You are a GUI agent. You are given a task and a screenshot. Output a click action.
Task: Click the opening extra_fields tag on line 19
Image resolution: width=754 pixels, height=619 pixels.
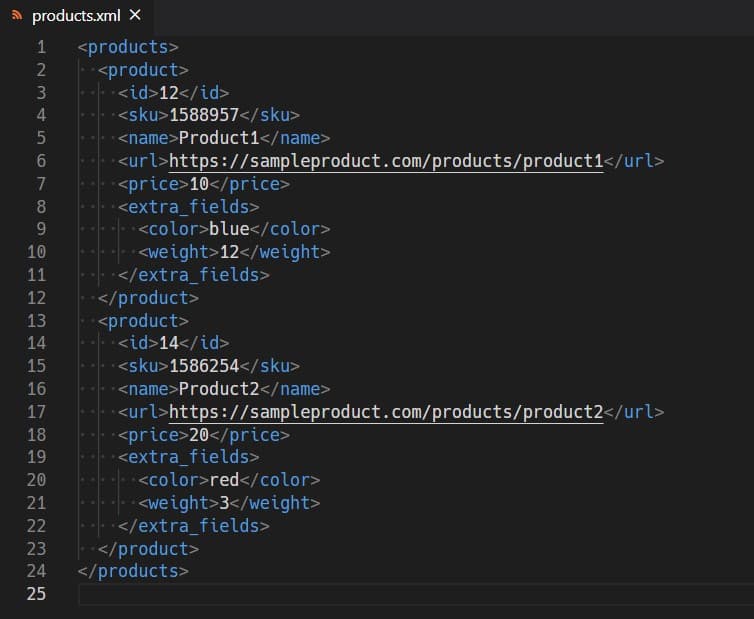[188, 457]
